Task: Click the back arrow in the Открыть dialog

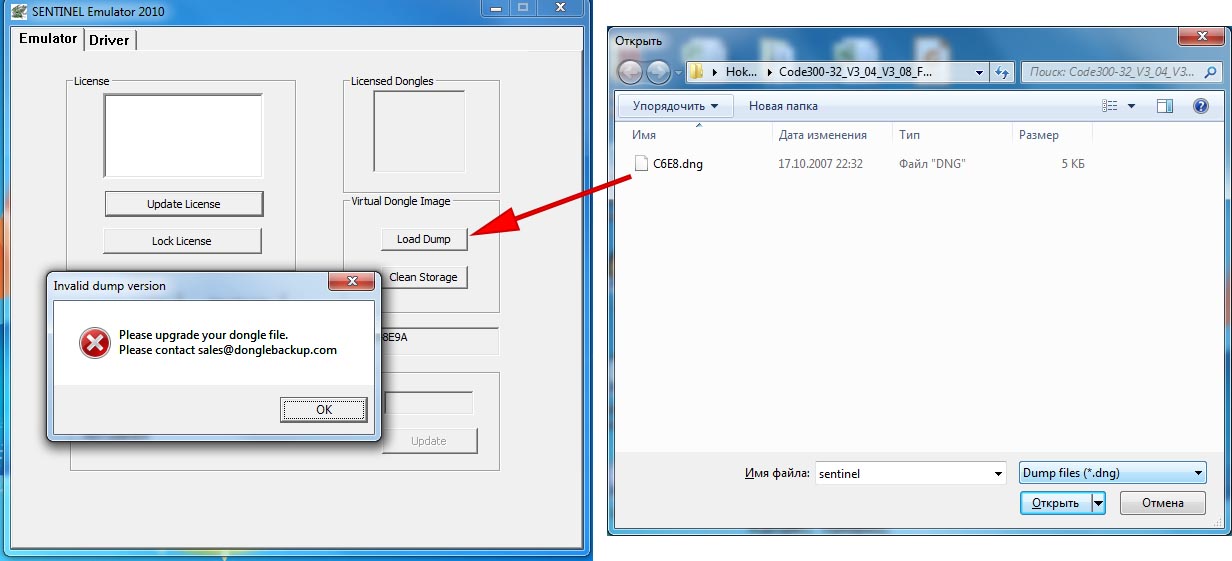Action: (x=630, y=72)
